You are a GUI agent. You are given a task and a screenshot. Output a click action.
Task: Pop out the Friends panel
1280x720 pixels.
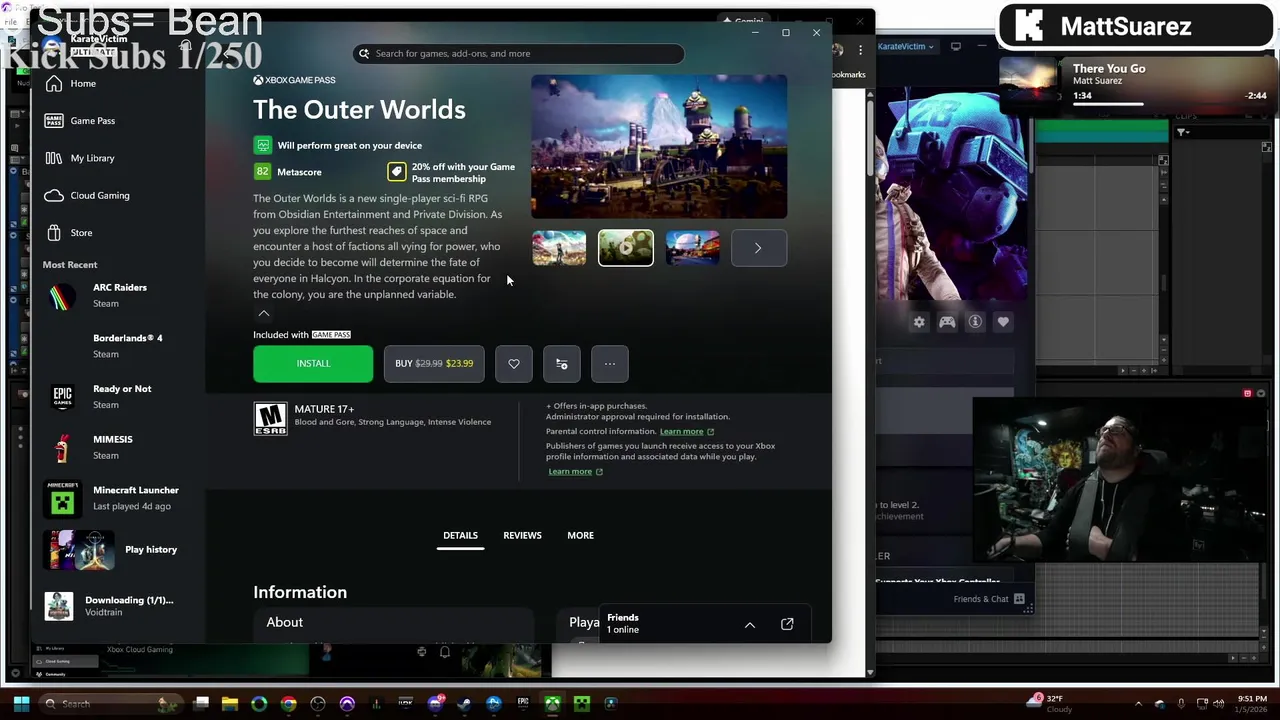click(x=787, y=625)
